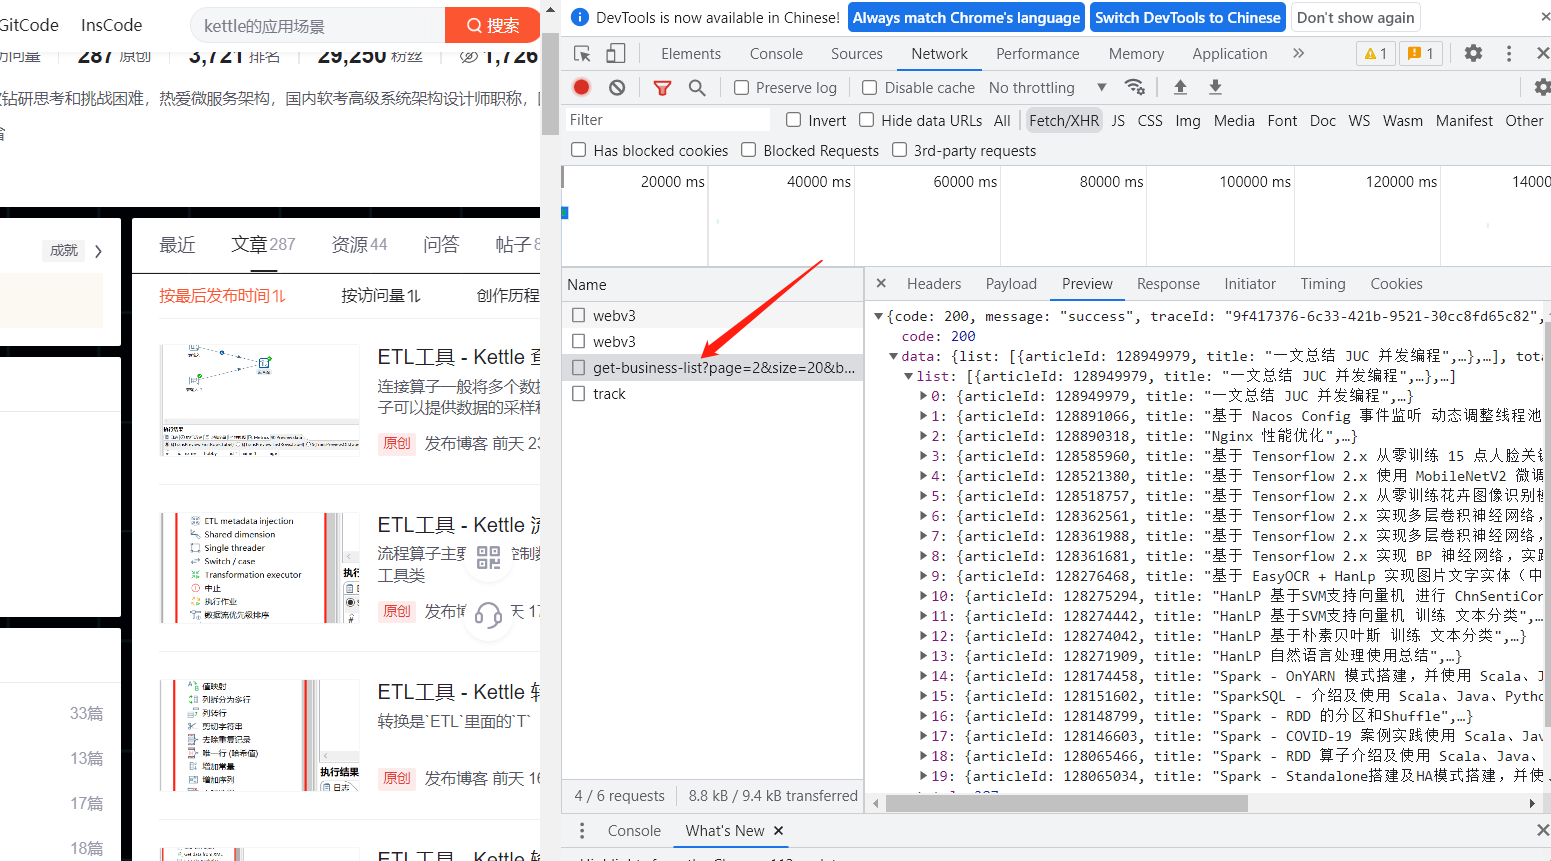Clear the network log
This screenshot has width=1551, height=861.
click(617, 88)
